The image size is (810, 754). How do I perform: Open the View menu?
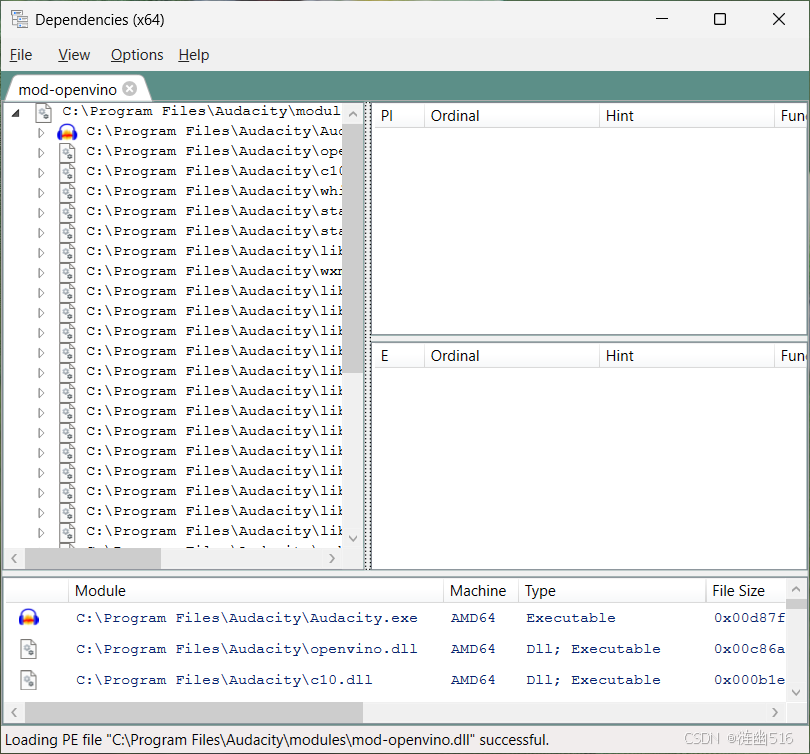tap(74, 55)
